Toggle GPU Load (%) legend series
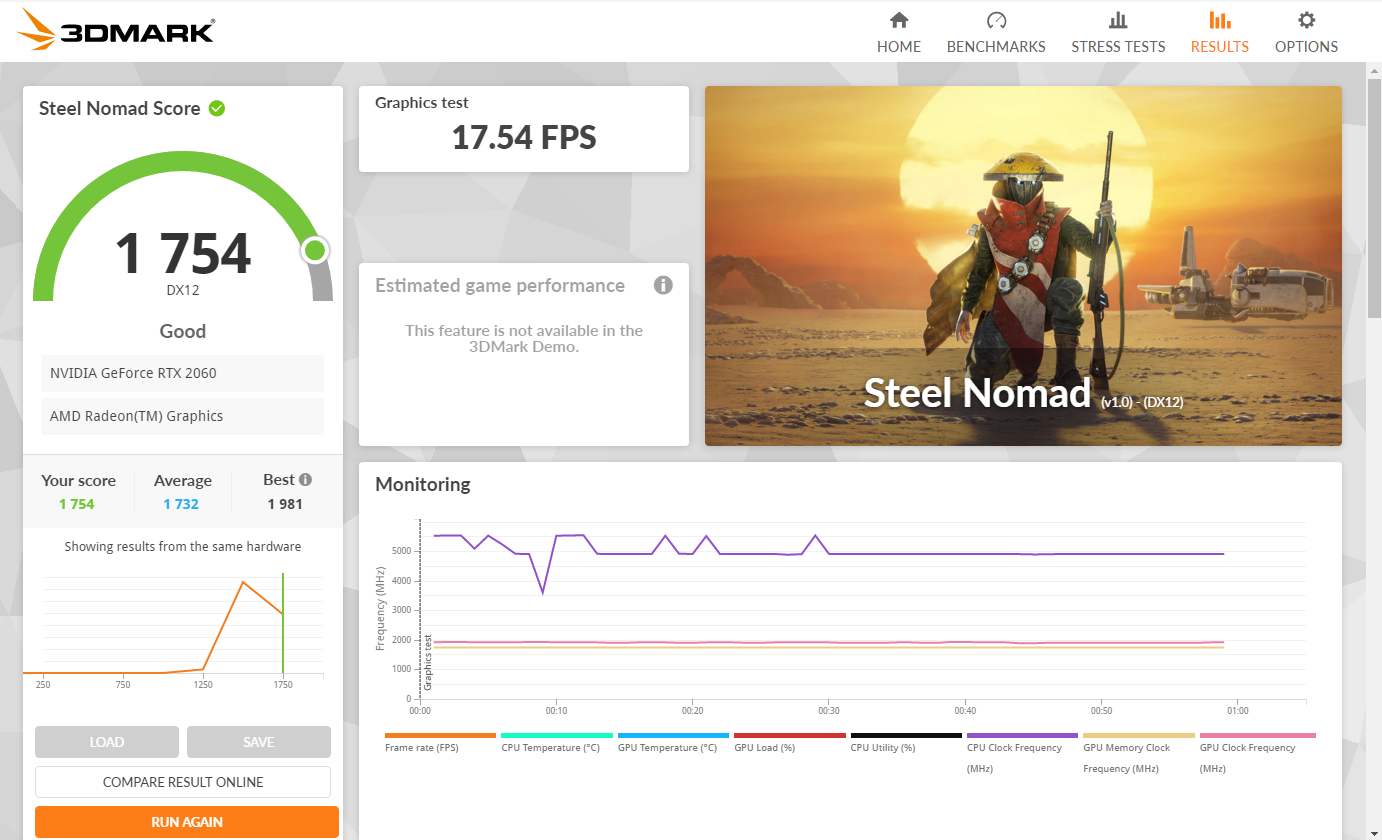 pos(790,742)
